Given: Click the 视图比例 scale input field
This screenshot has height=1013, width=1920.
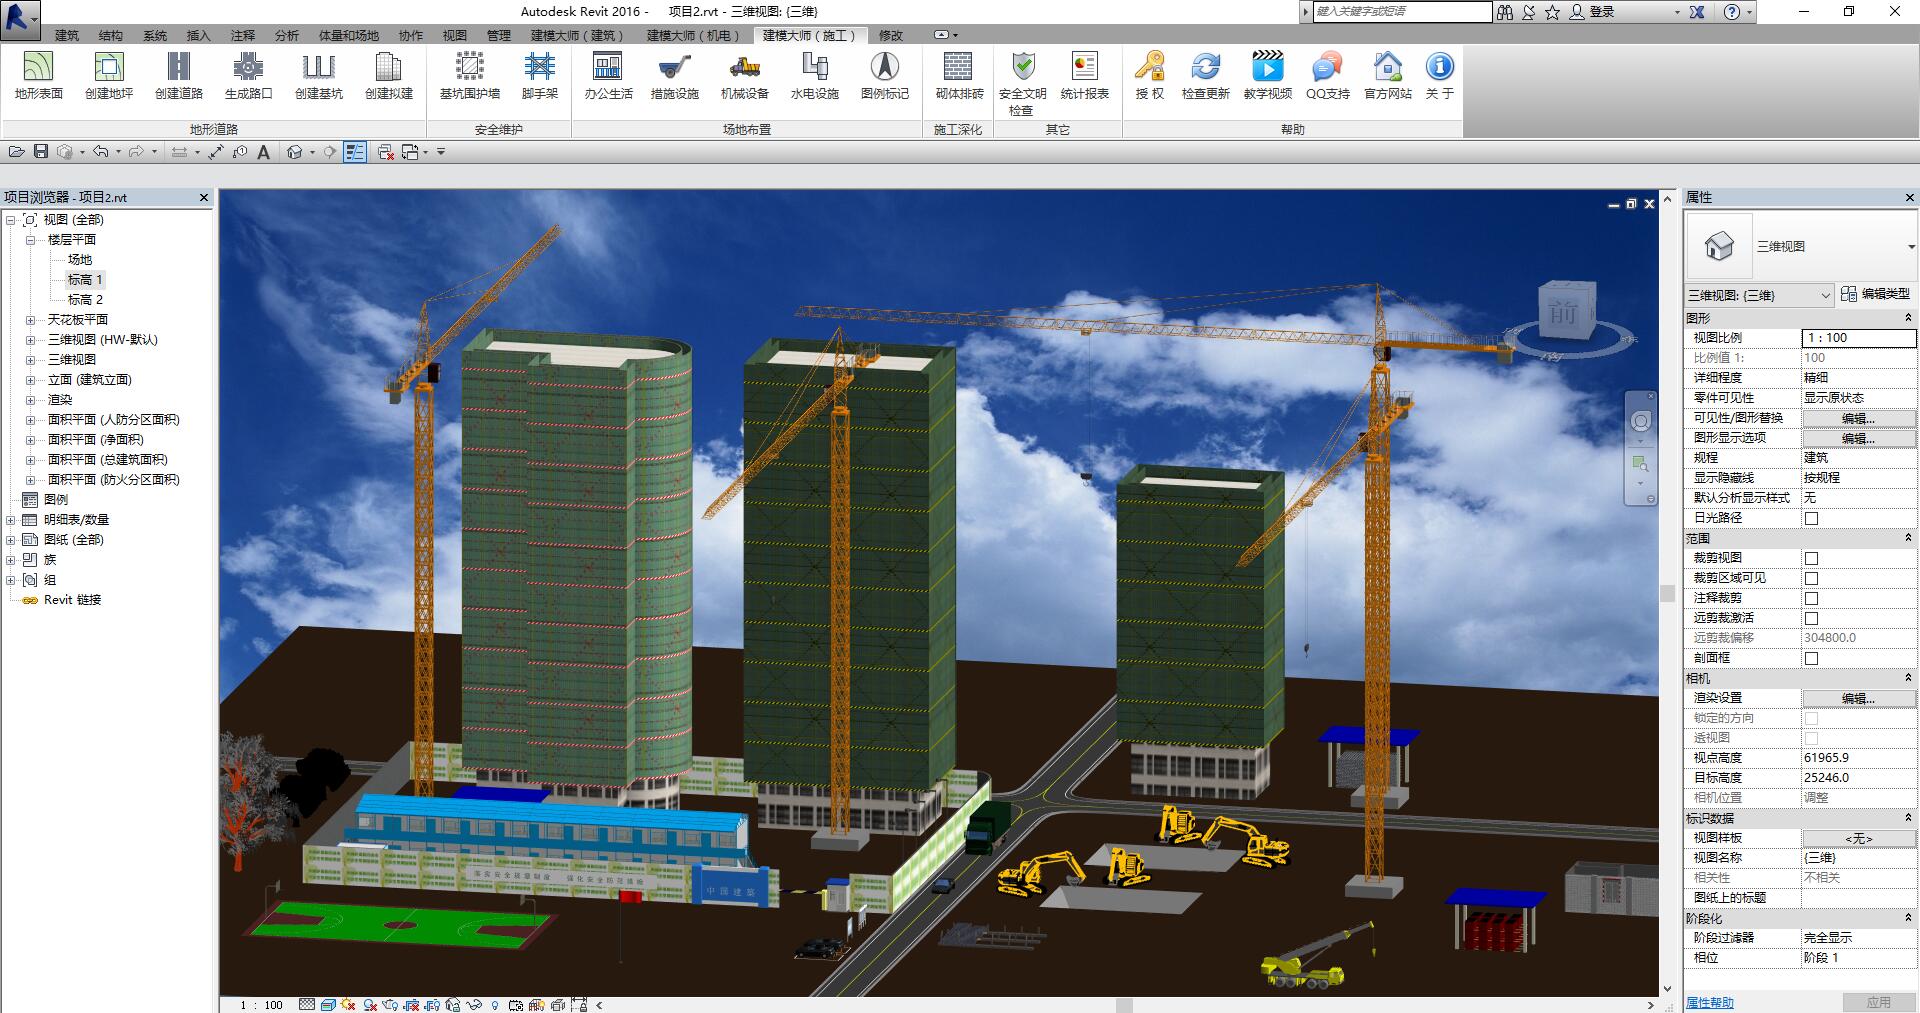Looking at the screenshot, I should 1857,338.
